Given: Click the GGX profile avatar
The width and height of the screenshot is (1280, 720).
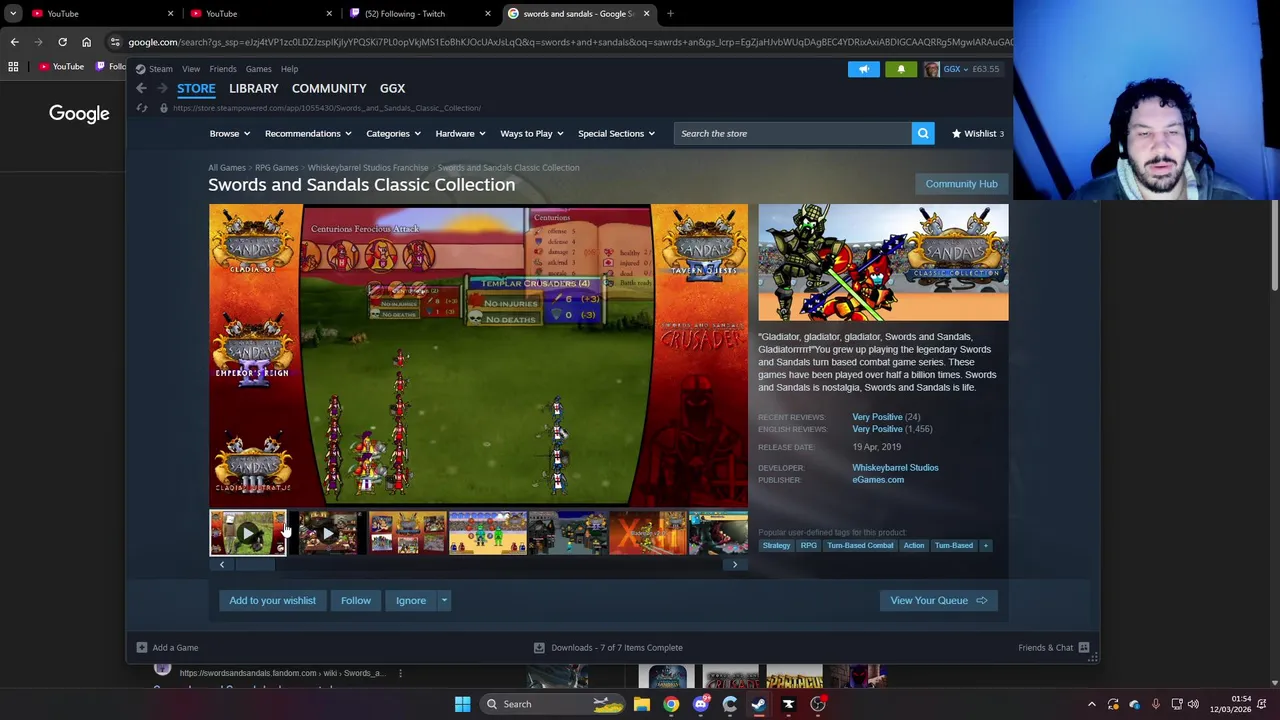Looking at the screenshot, I should 931,69.
